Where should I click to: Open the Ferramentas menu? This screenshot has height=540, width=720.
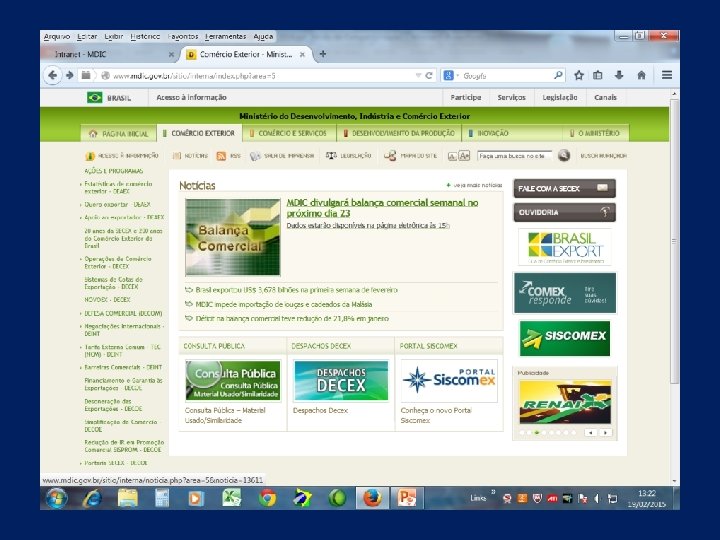click(x=225, y=36)
